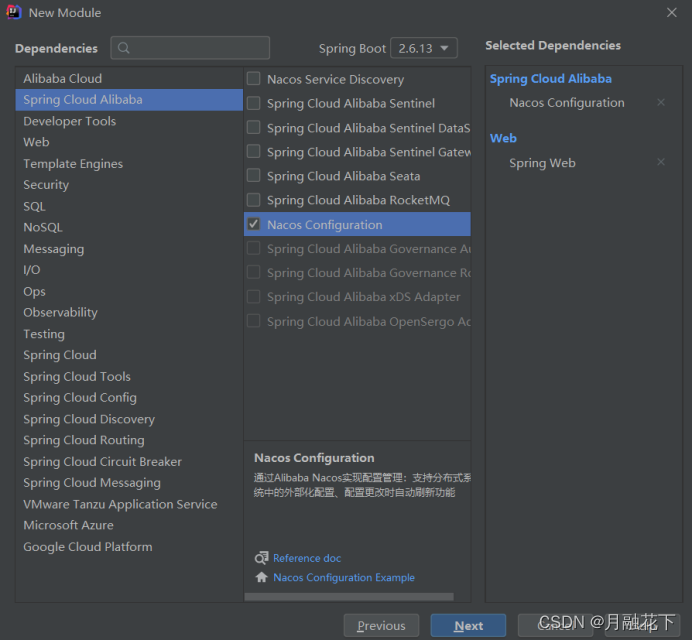Select NoSQL category

129,227
